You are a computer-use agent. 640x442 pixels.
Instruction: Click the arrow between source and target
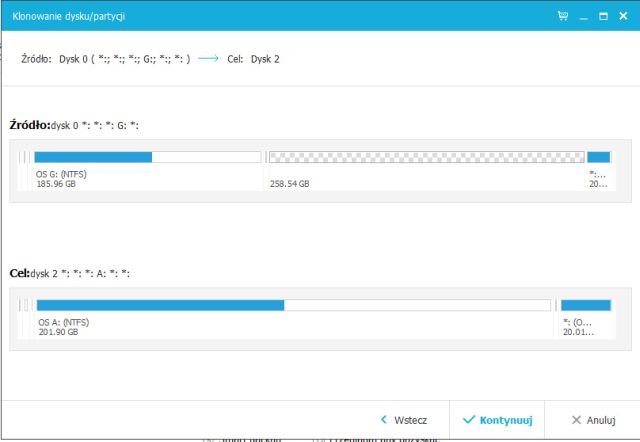212,59
